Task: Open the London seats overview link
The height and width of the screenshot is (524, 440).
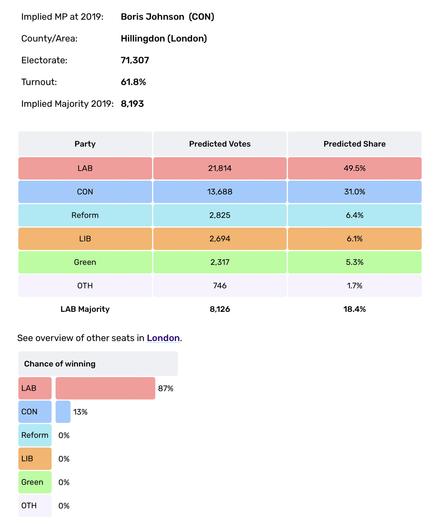Action: tap(163, 338)
